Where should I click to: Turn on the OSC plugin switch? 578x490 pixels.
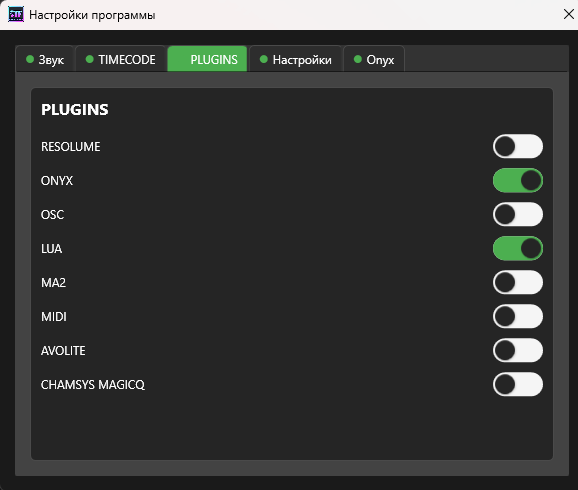[x=518, y=214]
